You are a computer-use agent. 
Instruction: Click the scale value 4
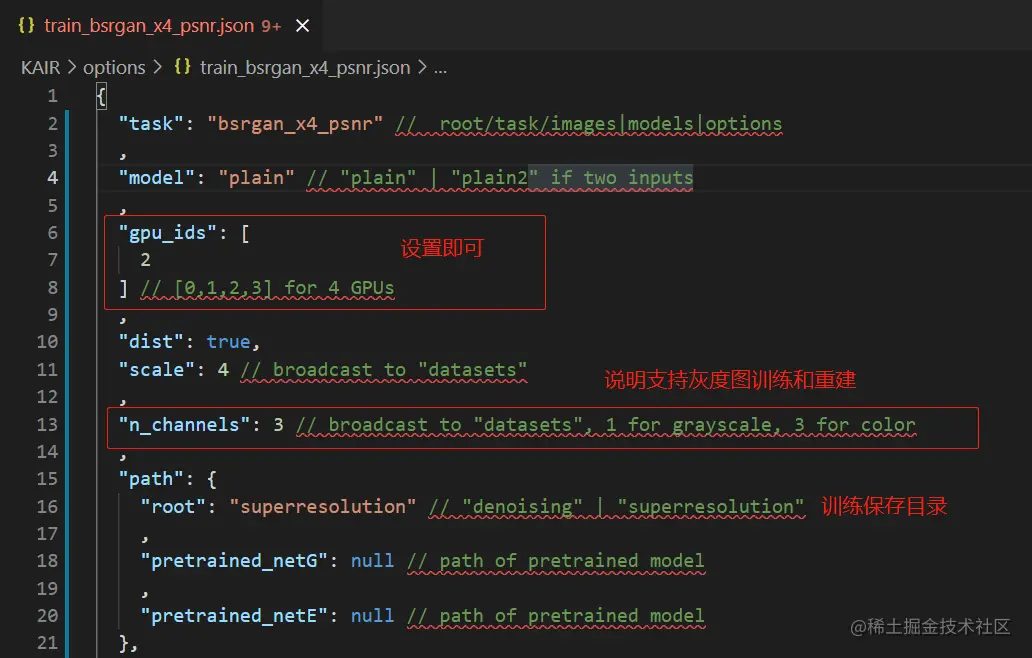coord(223,369)
